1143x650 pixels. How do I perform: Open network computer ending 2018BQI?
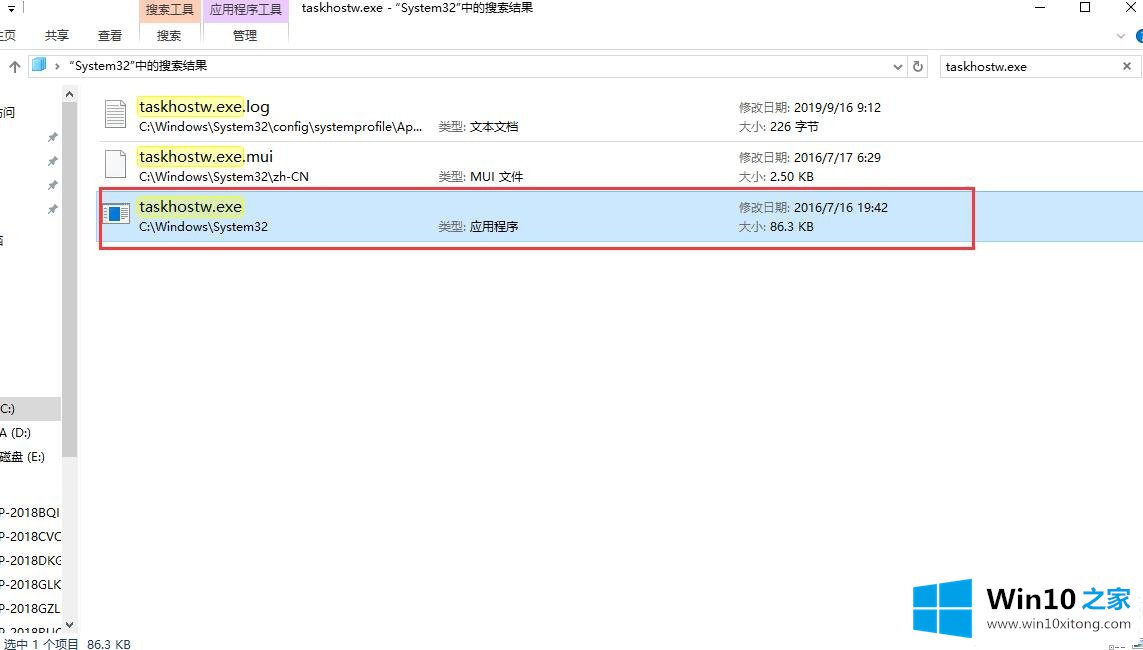point(30,512)
